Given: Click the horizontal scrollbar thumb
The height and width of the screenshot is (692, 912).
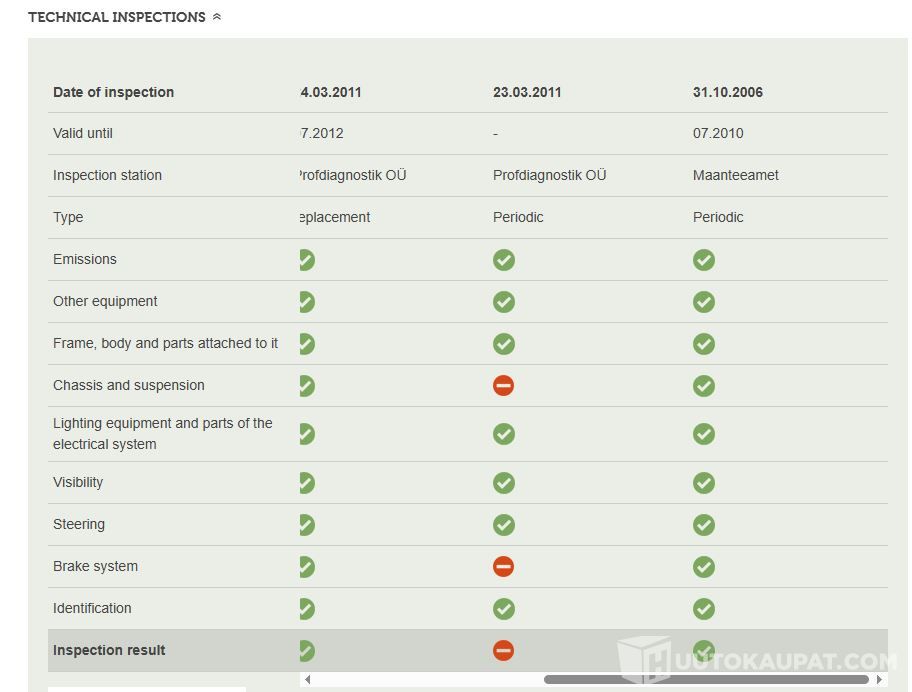Looking at the screenshot, I should [705, 680].
